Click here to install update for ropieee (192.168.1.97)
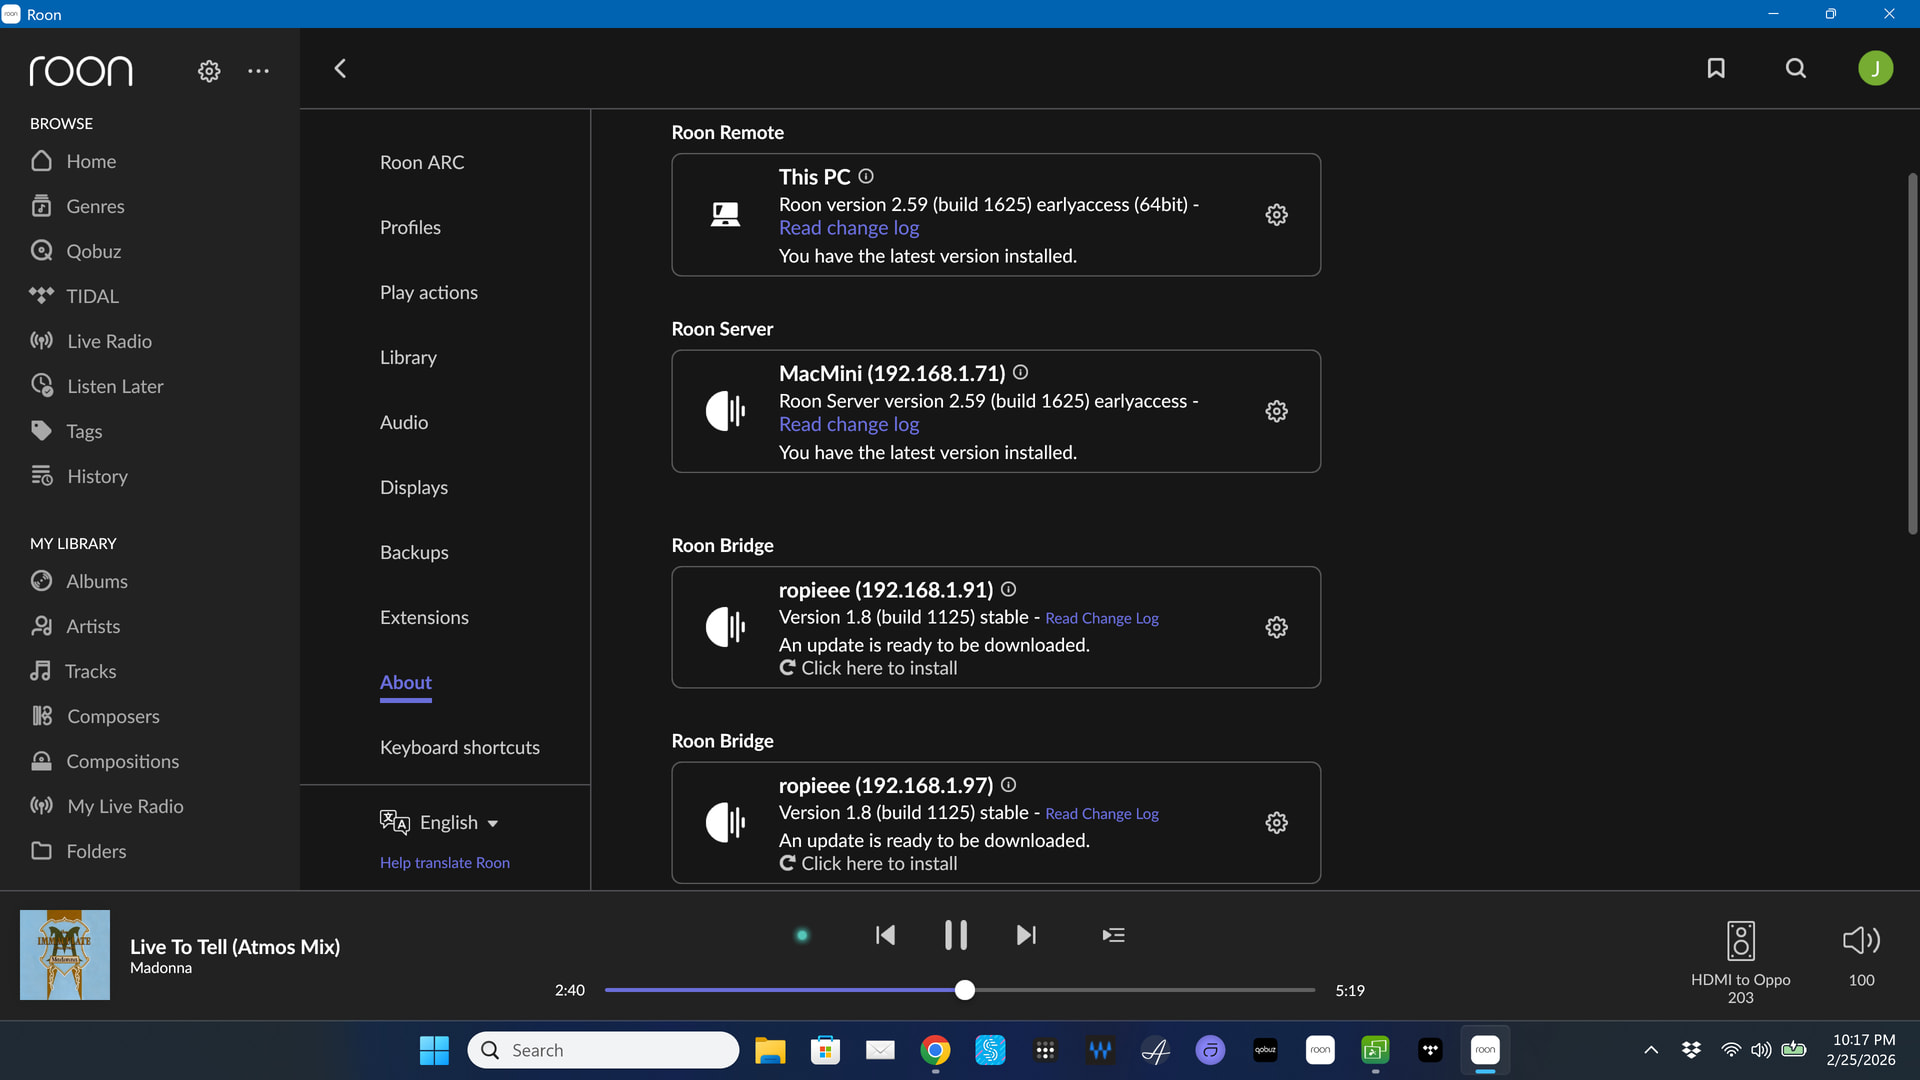Image resolution: width=1920 pixels, height=1080 pixels. click(868, 864)
